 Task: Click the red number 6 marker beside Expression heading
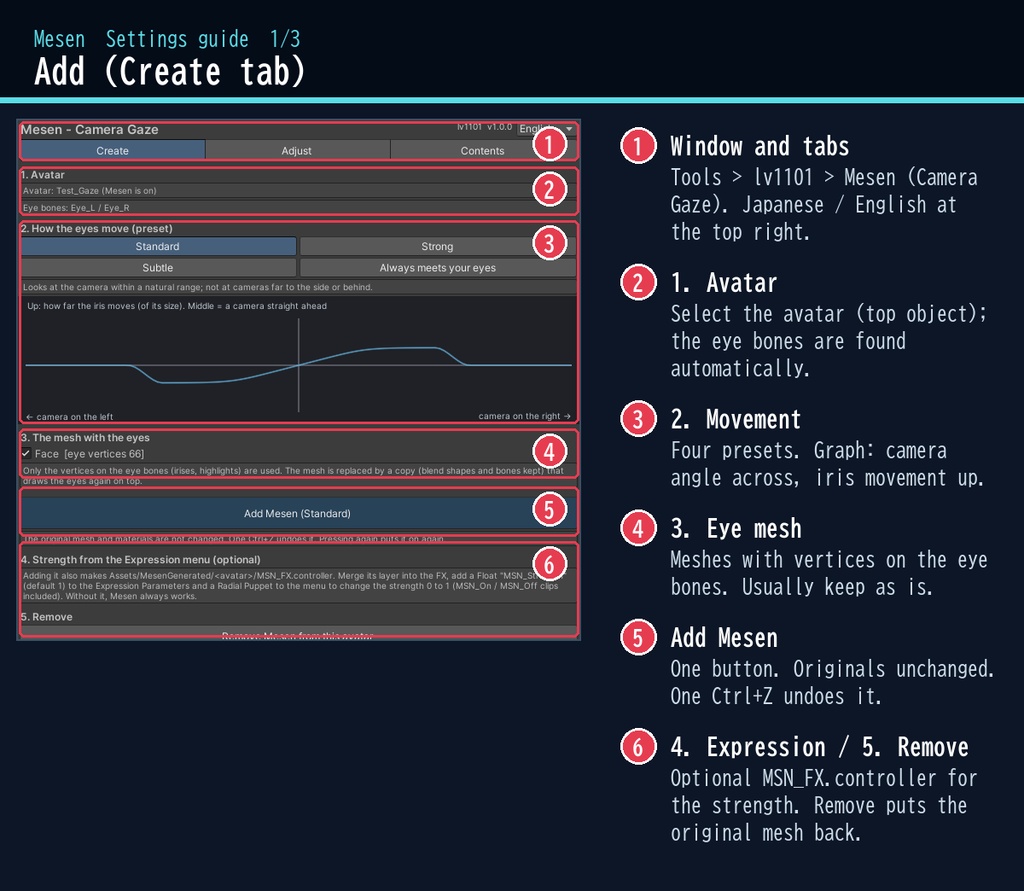click(x=638, y=746)
